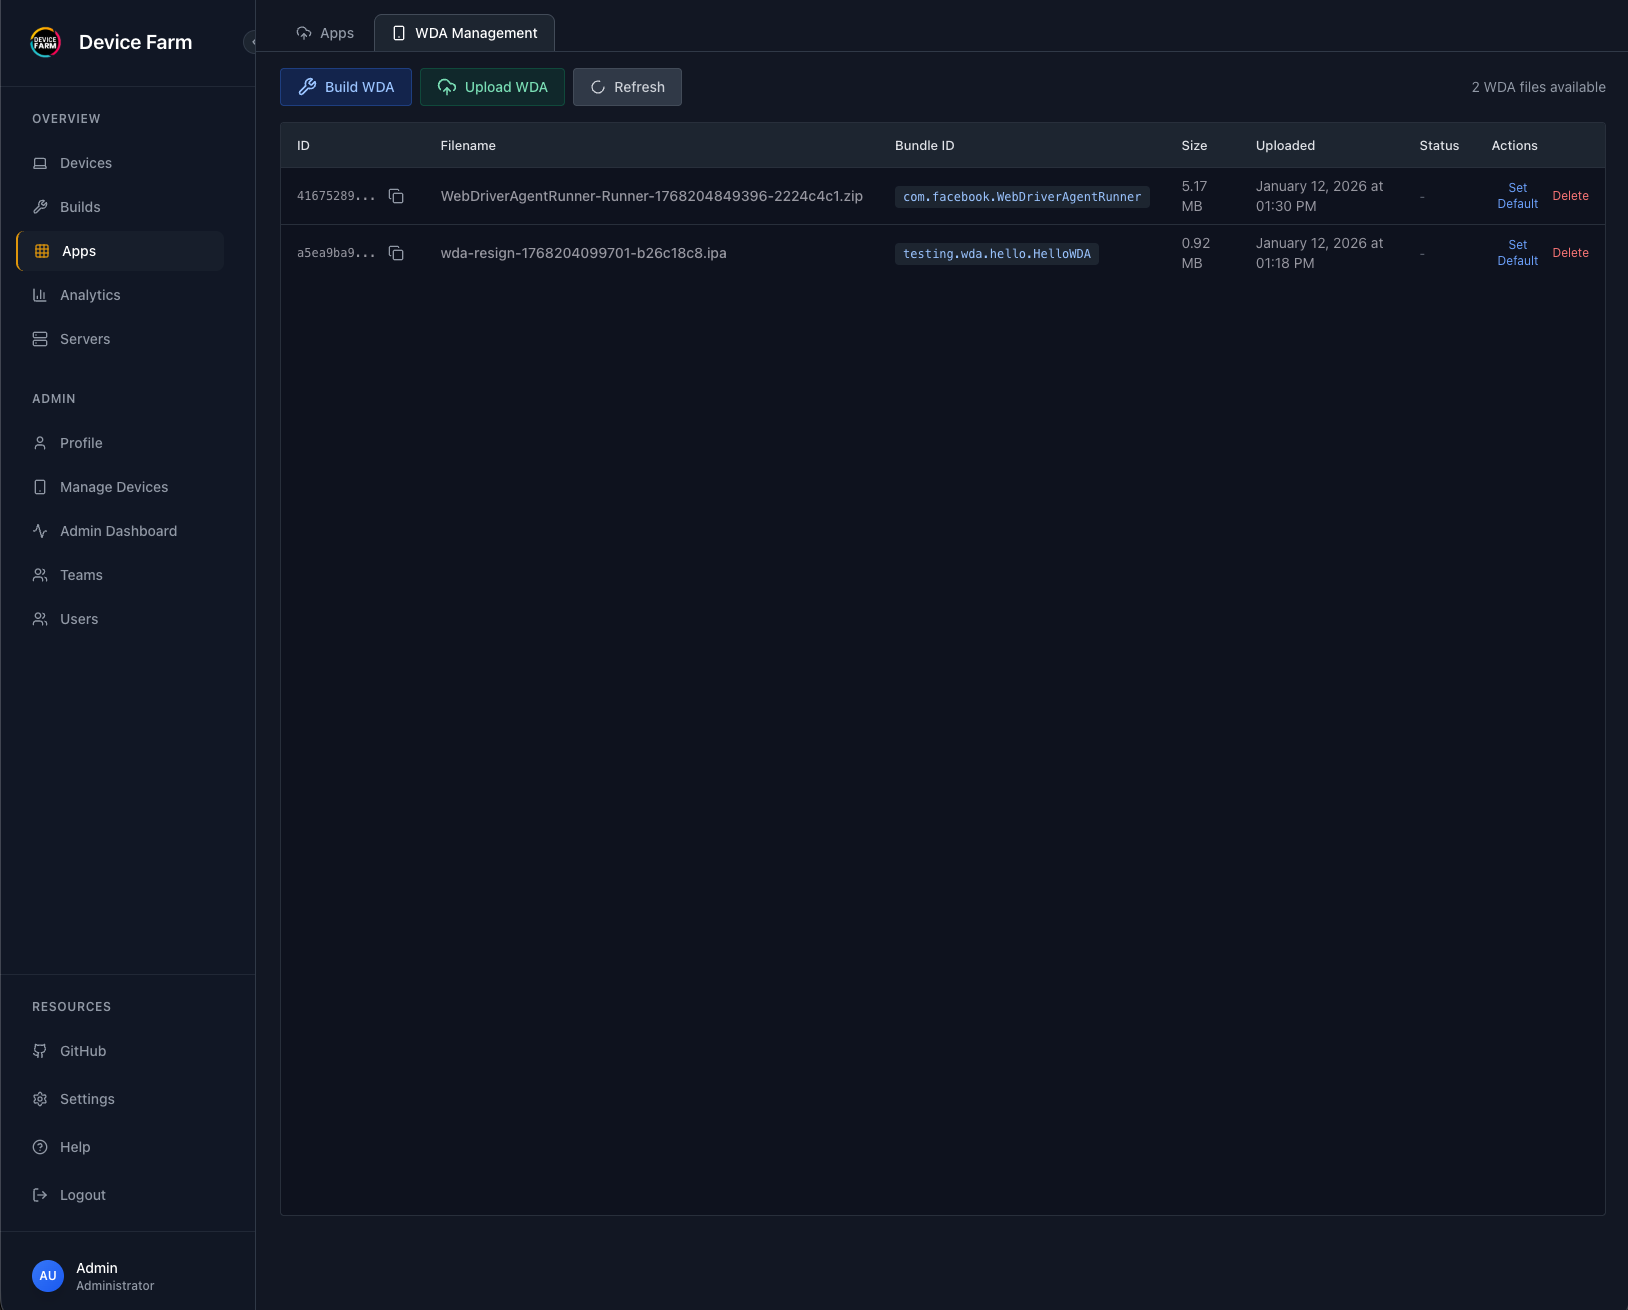Click the Bundle ID column header

pos(925,145)
